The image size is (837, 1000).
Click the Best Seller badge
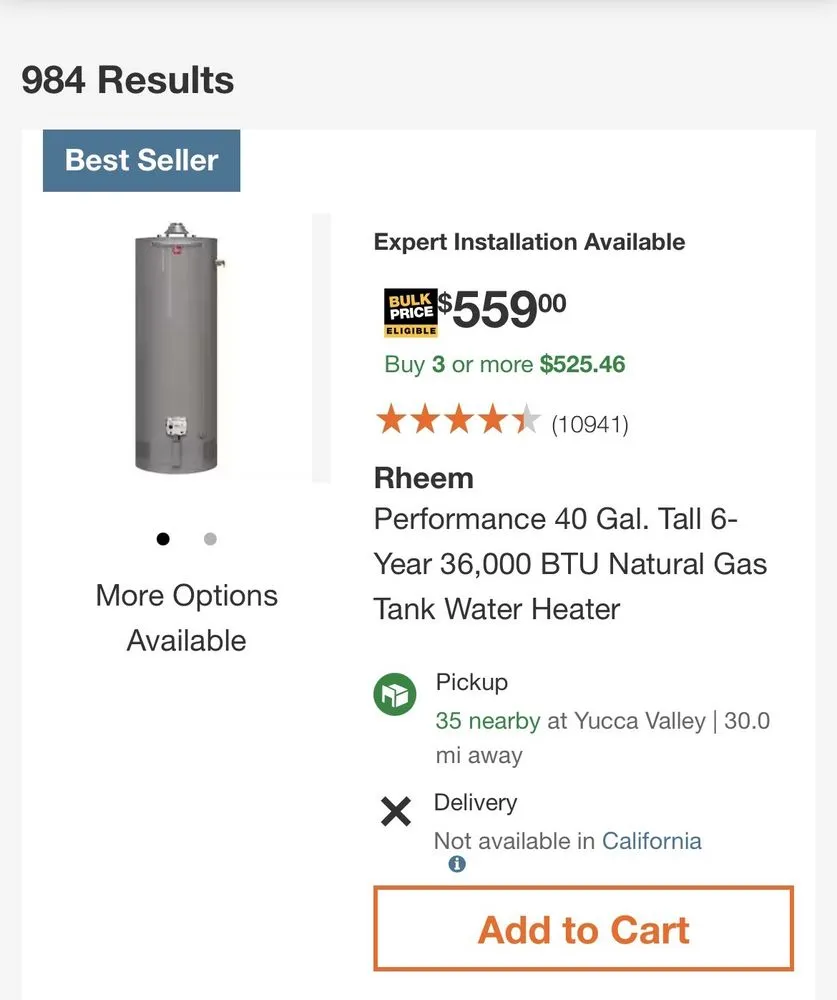coord(142,160)
